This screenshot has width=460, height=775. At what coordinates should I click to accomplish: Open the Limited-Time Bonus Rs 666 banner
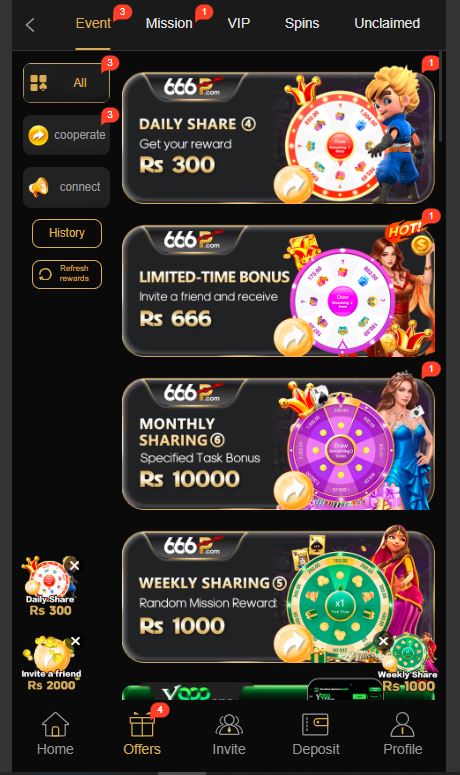pos(278,291)
